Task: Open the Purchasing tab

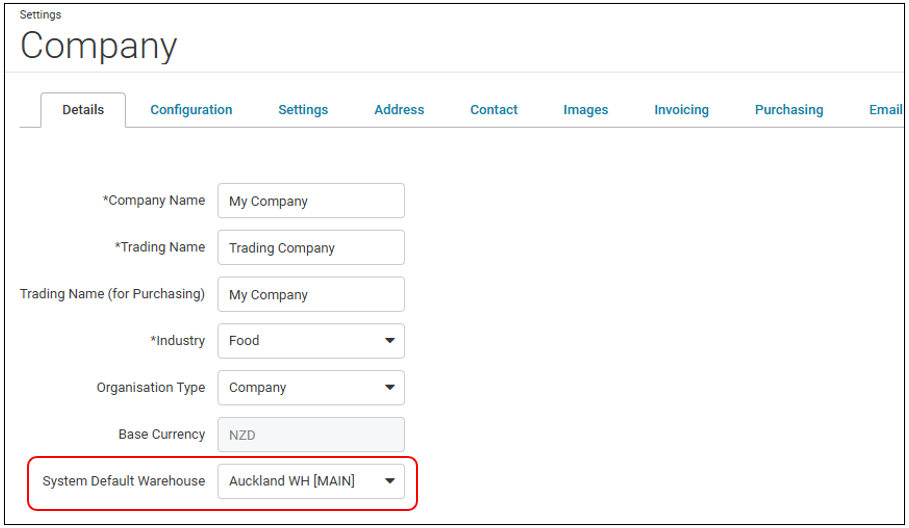Action: pyautogui.click(x=788, y=110)
